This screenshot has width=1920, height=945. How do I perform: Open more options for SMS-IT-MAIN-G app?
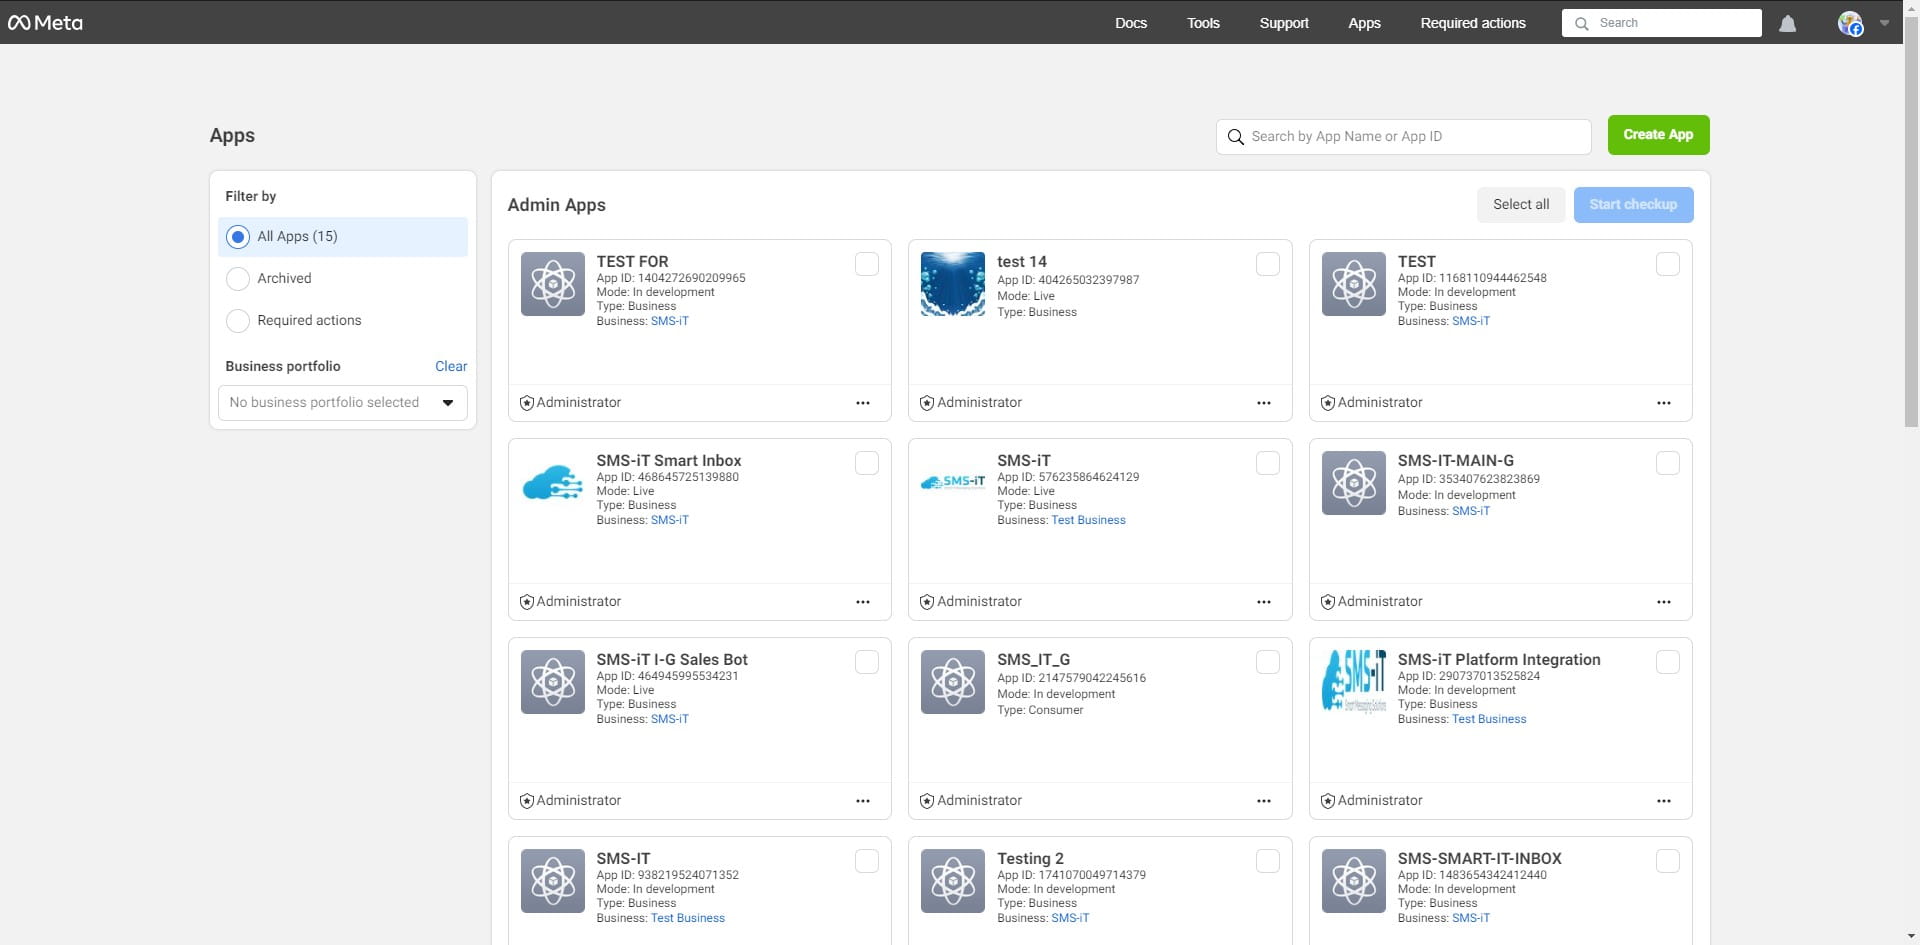pyautogui.click(x=1663, y=602)
